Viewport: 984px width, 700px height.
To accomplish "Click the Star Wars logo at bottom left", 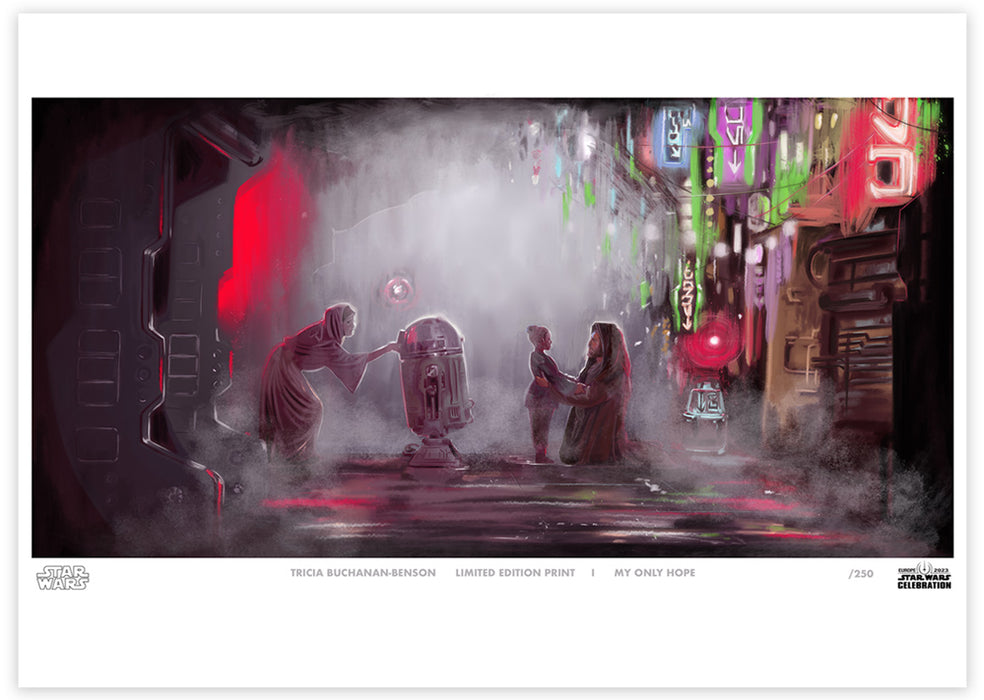I will coord(62,577).
